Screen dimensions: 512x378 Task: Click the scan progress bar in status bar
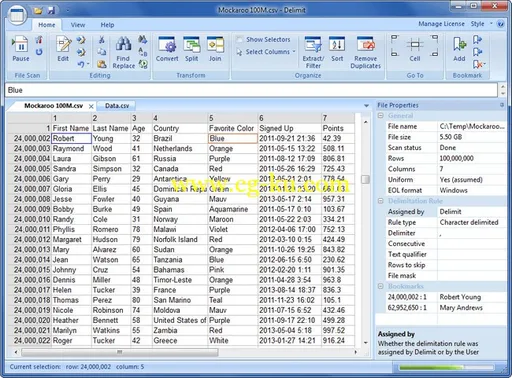coord(446,367)
